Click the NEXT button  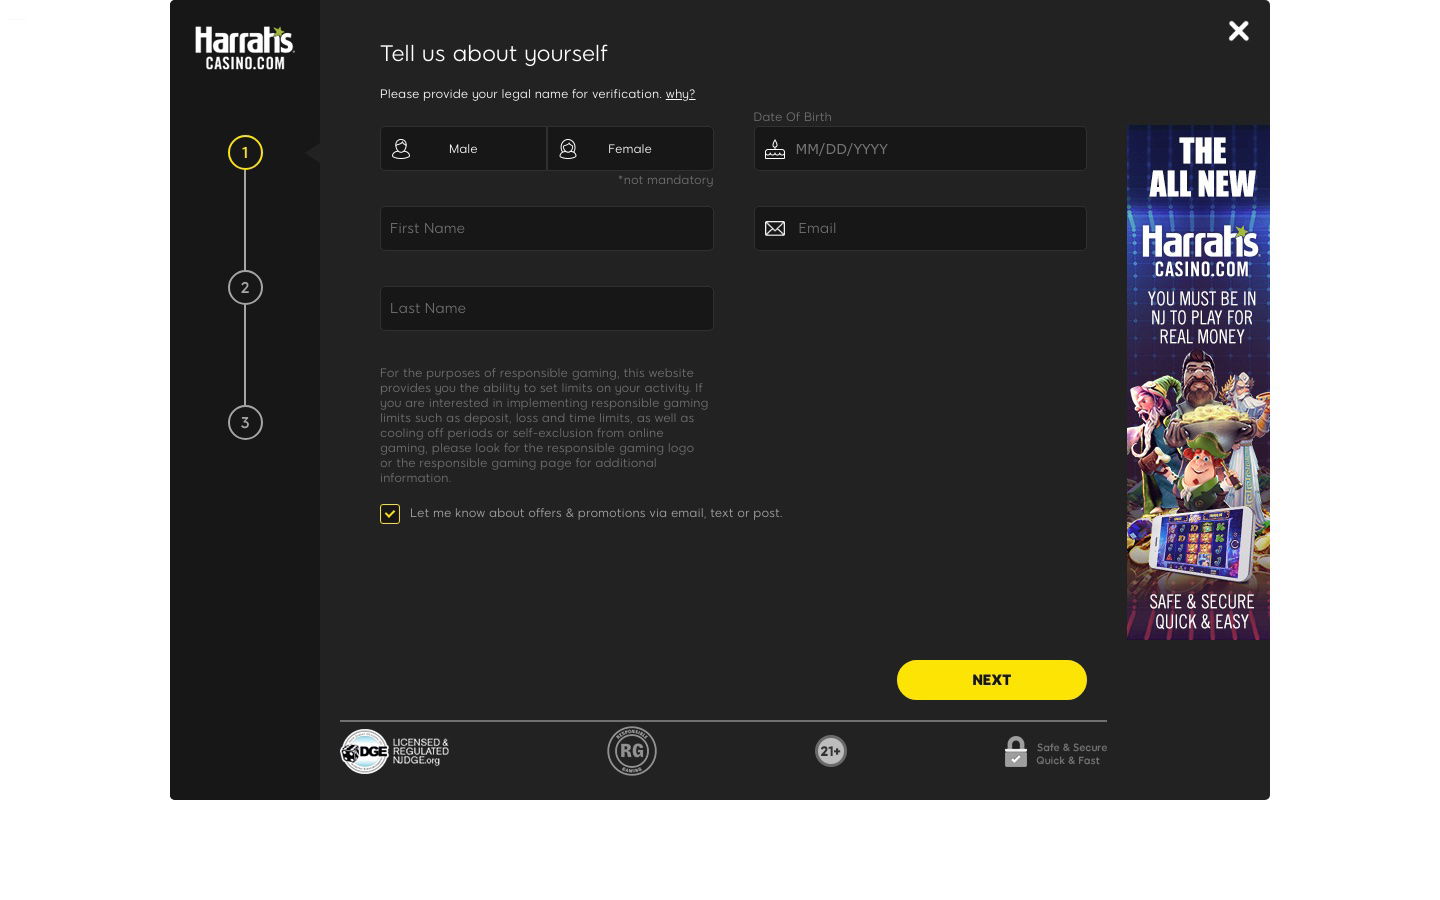(x=992, y=680)
